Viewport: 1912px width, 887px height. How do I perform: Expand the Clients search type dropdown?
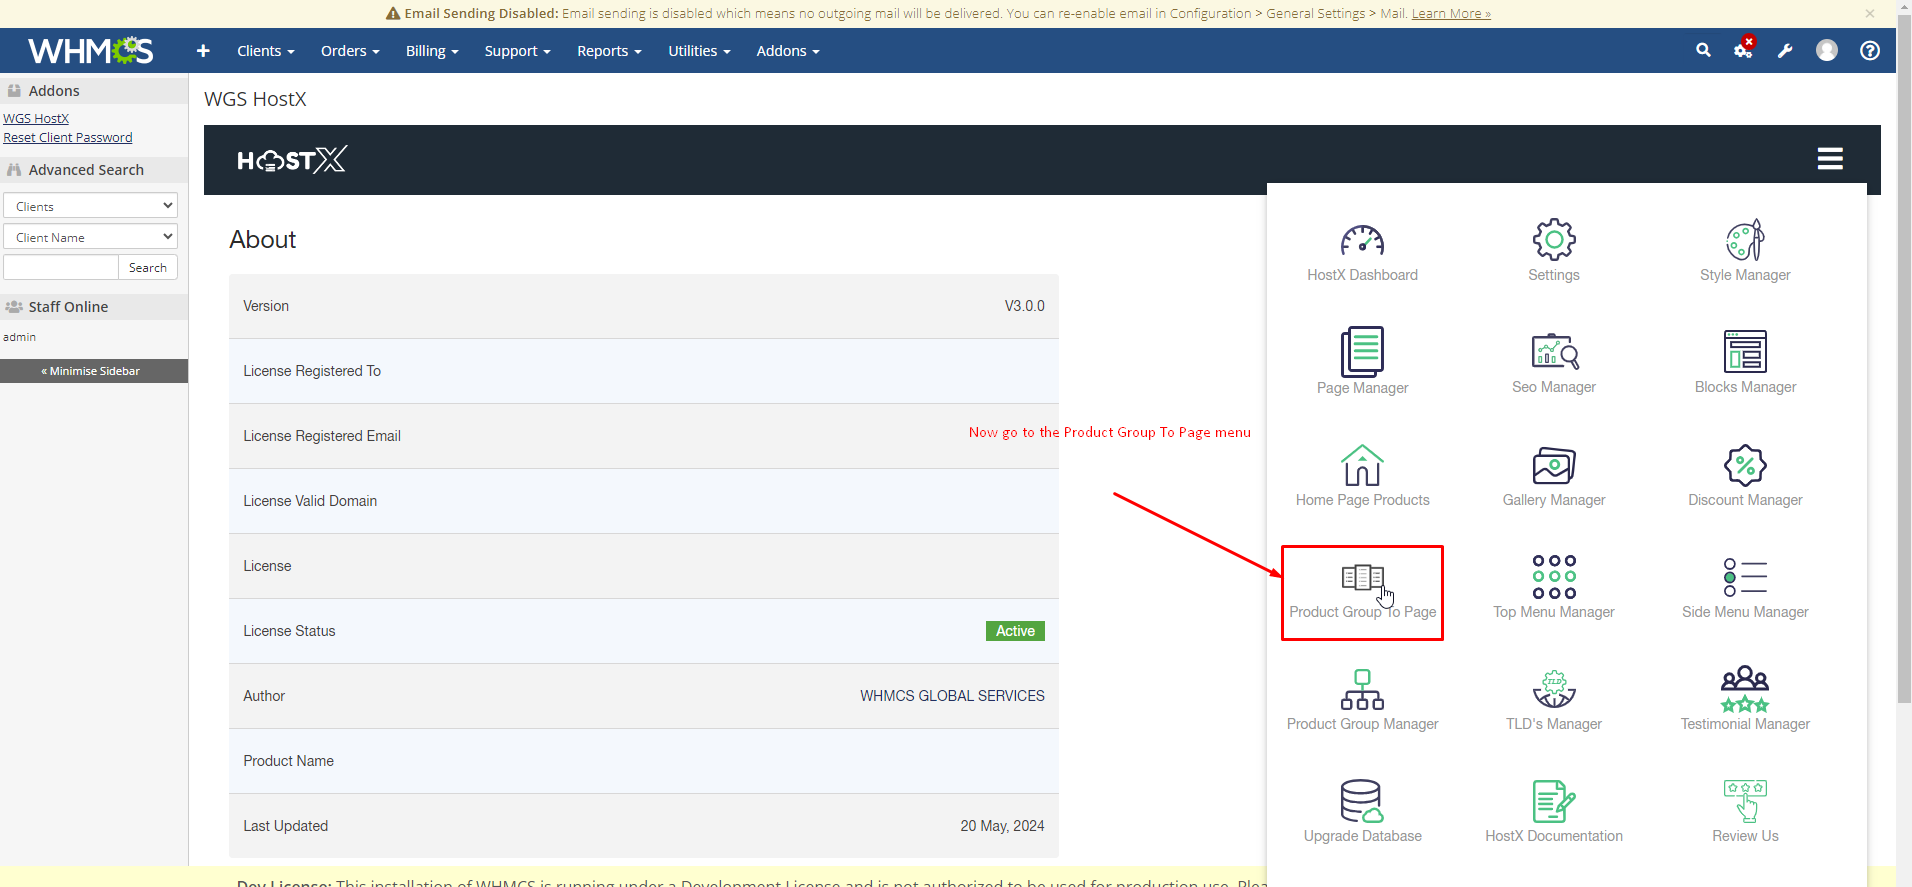[x=90, y=206]
